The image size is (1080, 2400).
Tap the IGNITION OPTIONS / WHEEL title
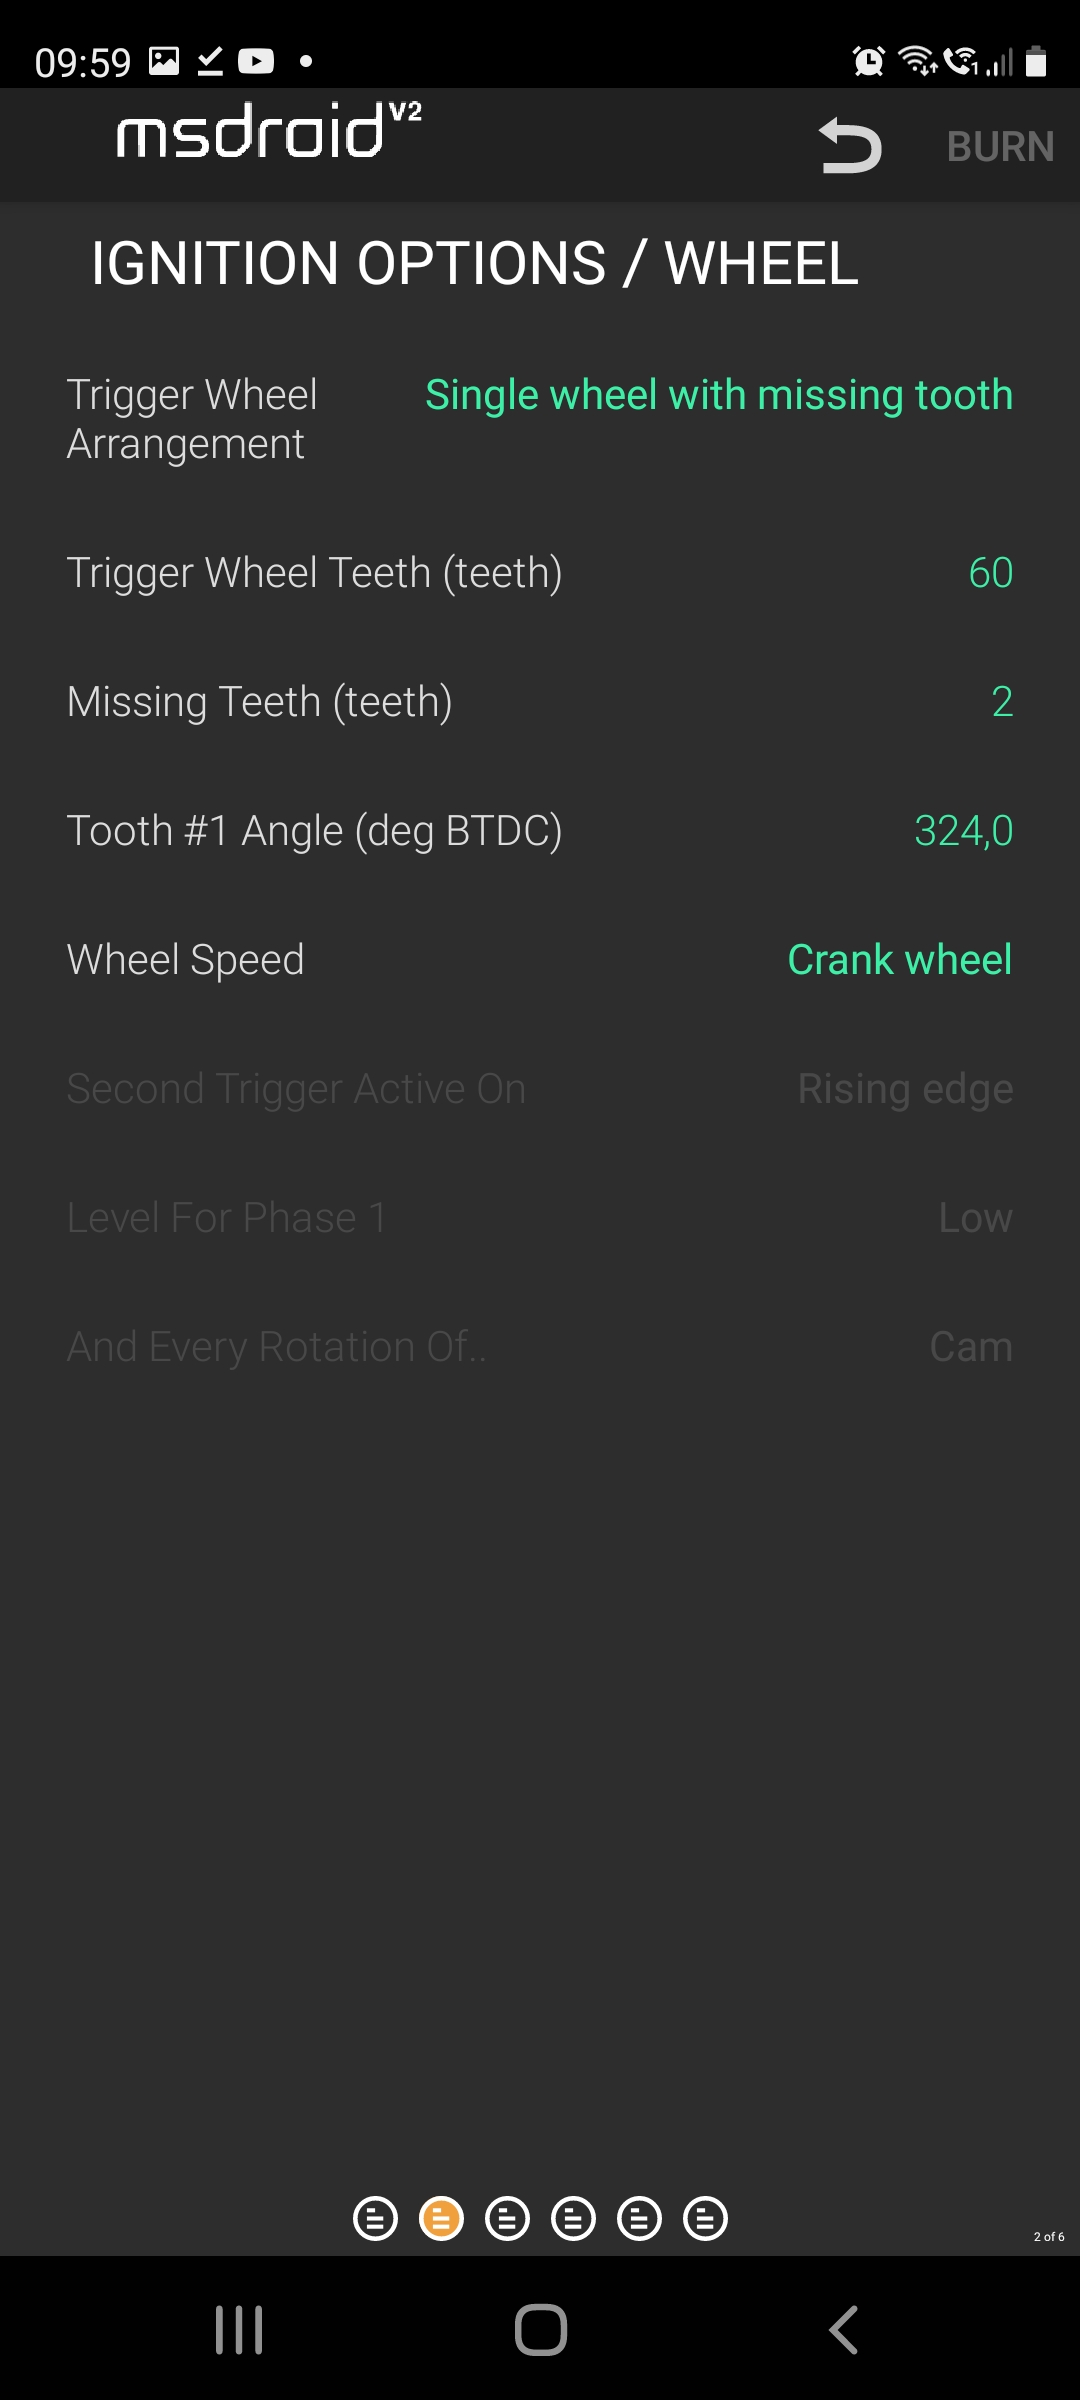[475, 264]
